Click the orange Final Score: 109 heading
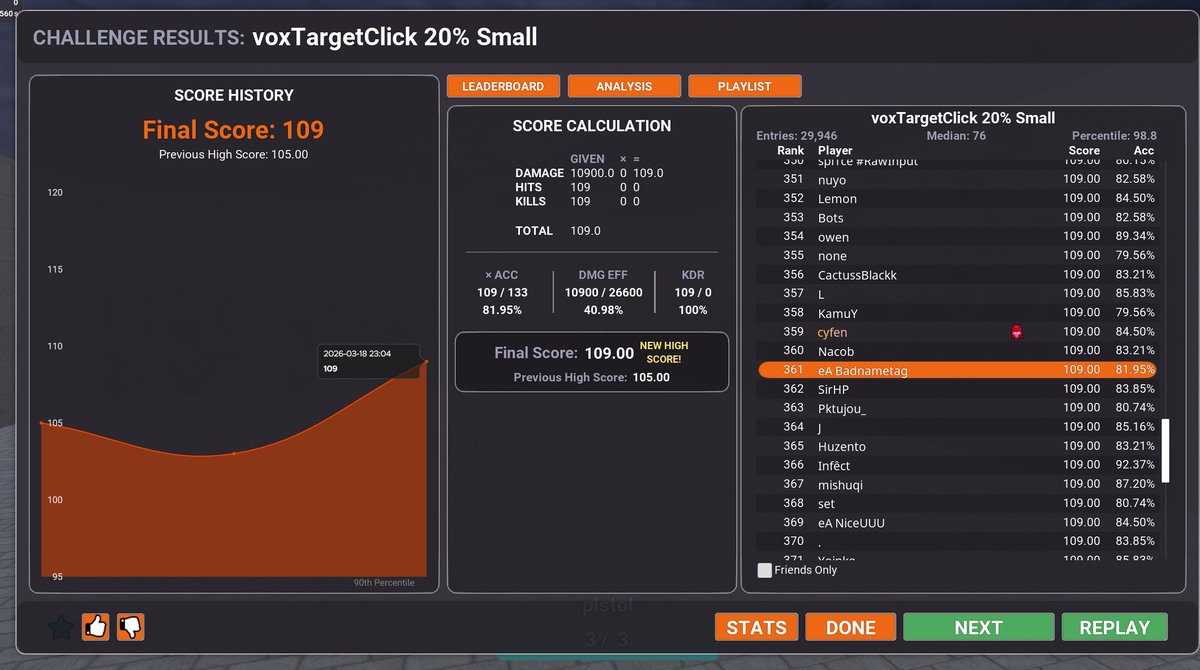Screen dimensions: 1200x670 point(233,130)
